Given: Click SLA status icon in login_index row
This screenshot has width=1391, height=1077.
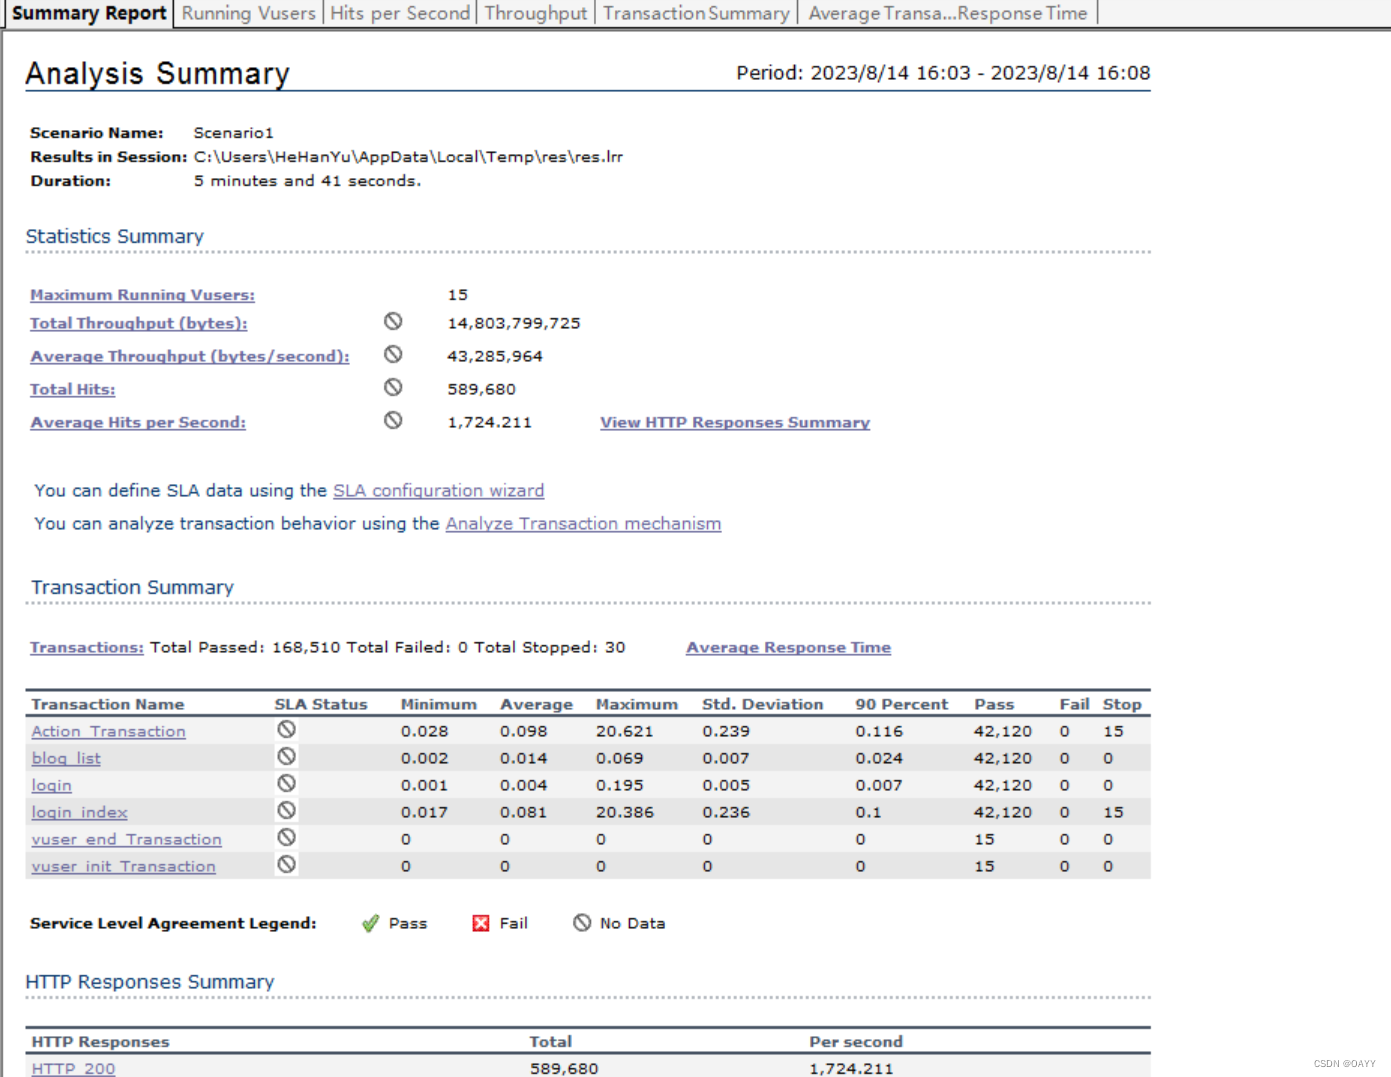Looking at the screenshot, I should point(286,810).
